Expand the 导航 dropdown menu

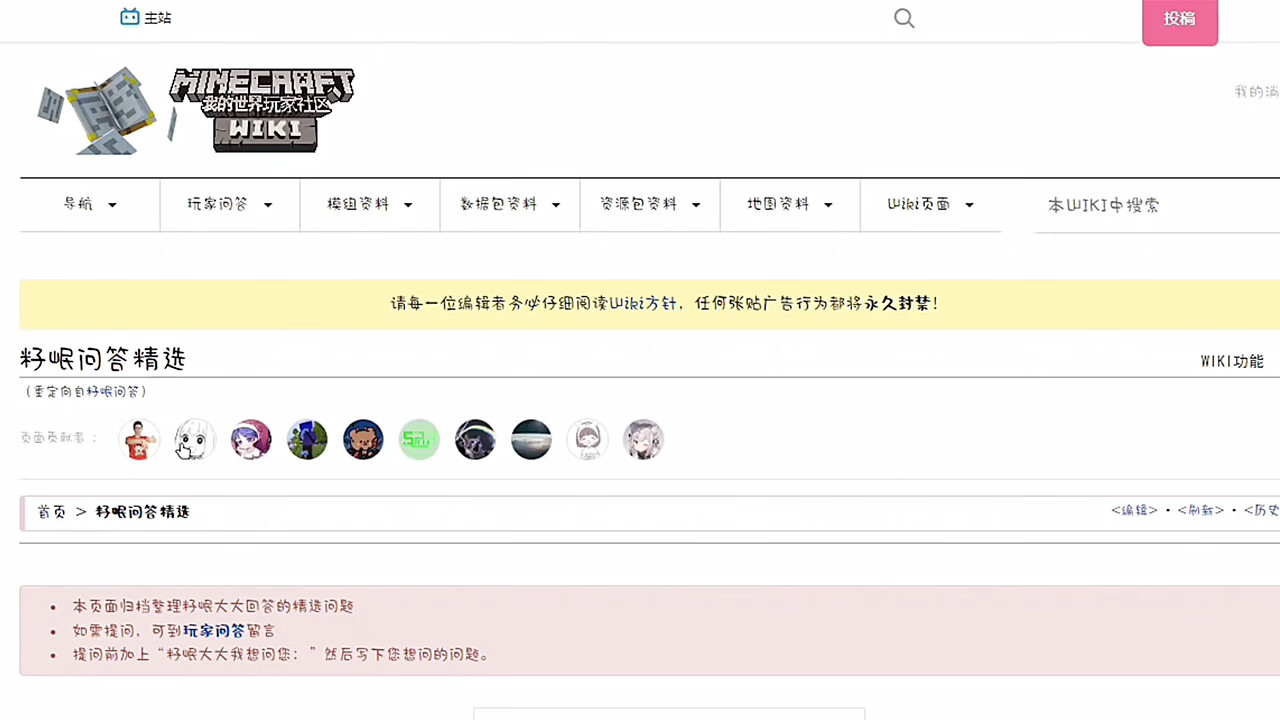90,204
